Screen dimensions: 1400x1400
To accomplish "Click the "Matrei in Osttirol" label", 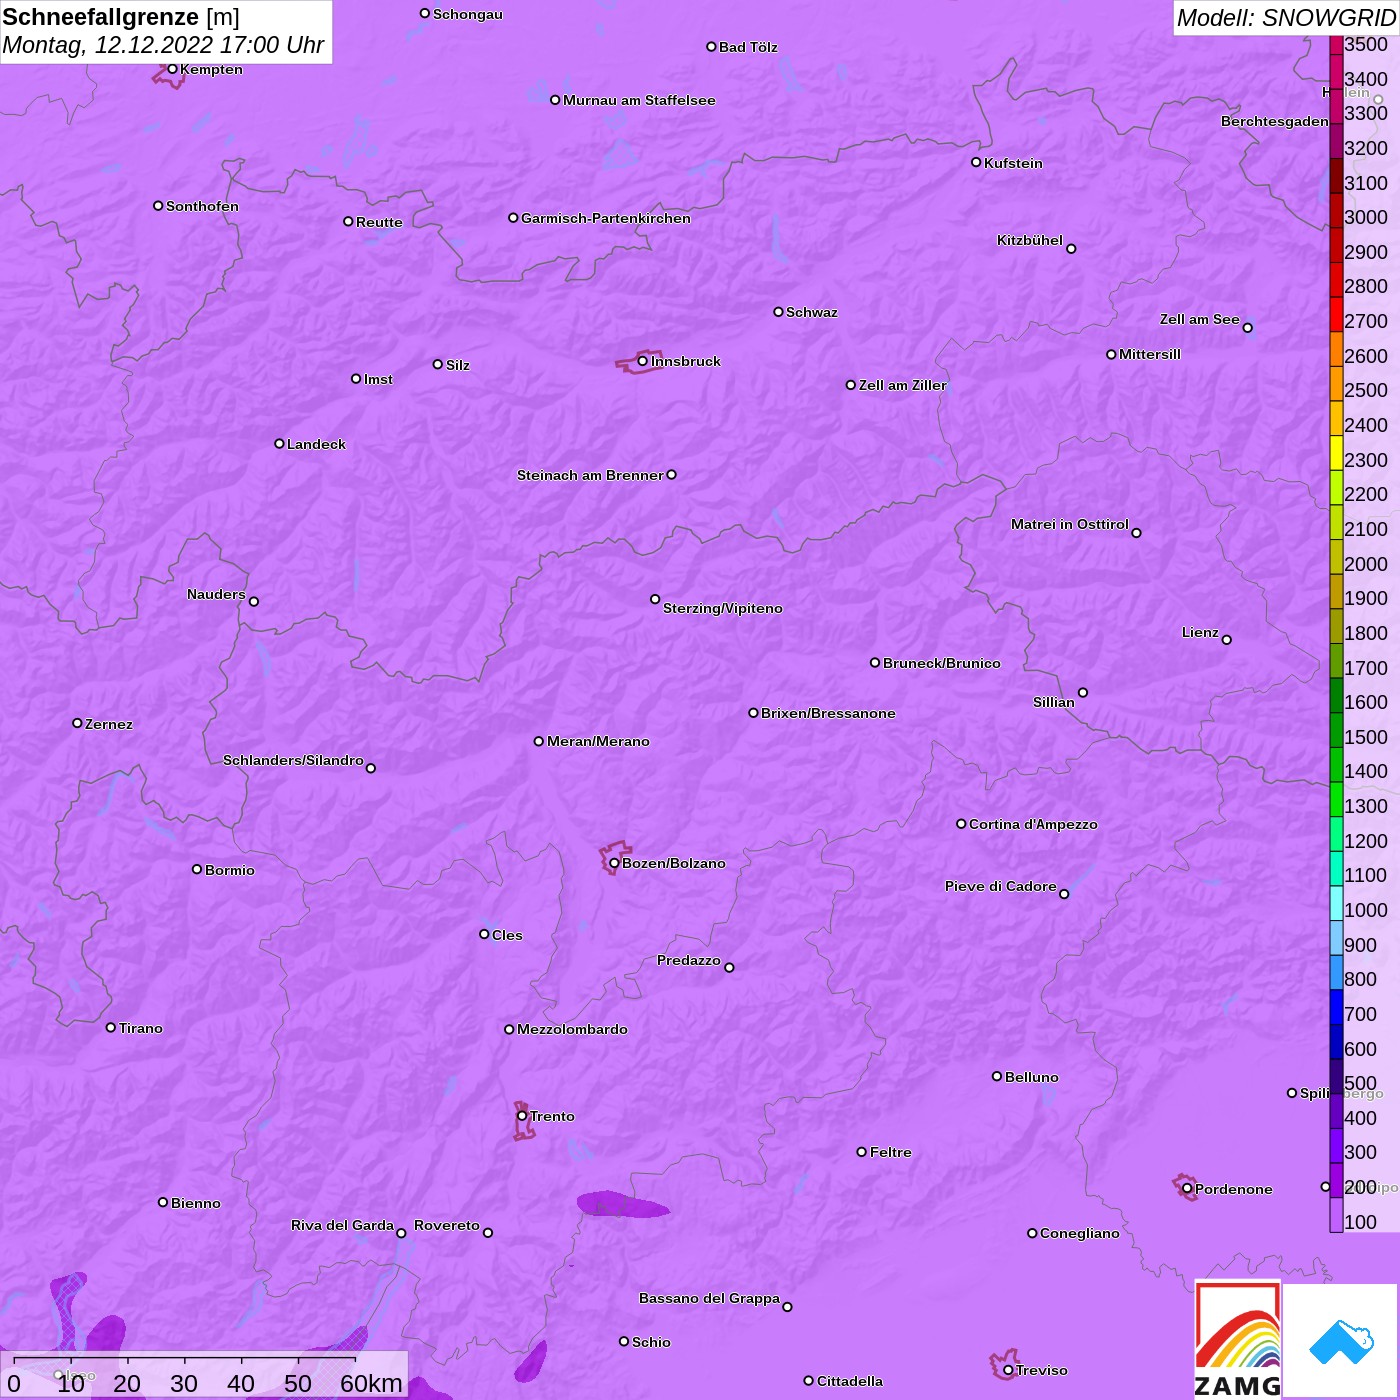I will click(x=1070, y=524).
